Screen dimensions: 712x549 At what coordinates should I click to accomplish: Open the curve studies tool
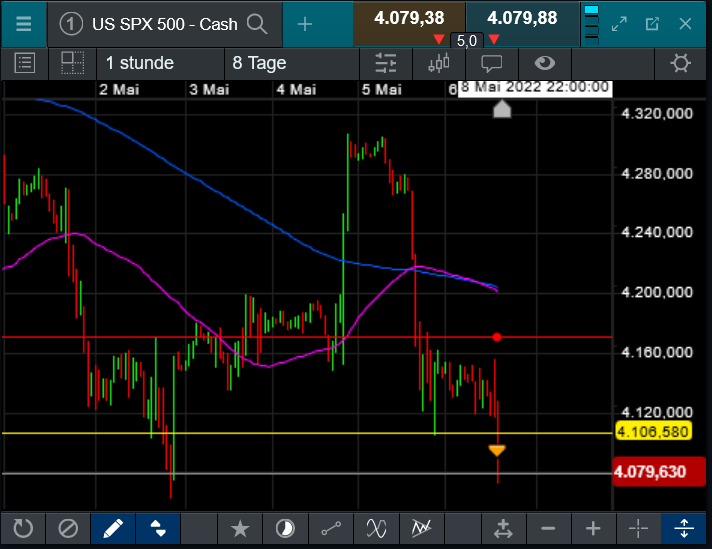tap(376, 529)
